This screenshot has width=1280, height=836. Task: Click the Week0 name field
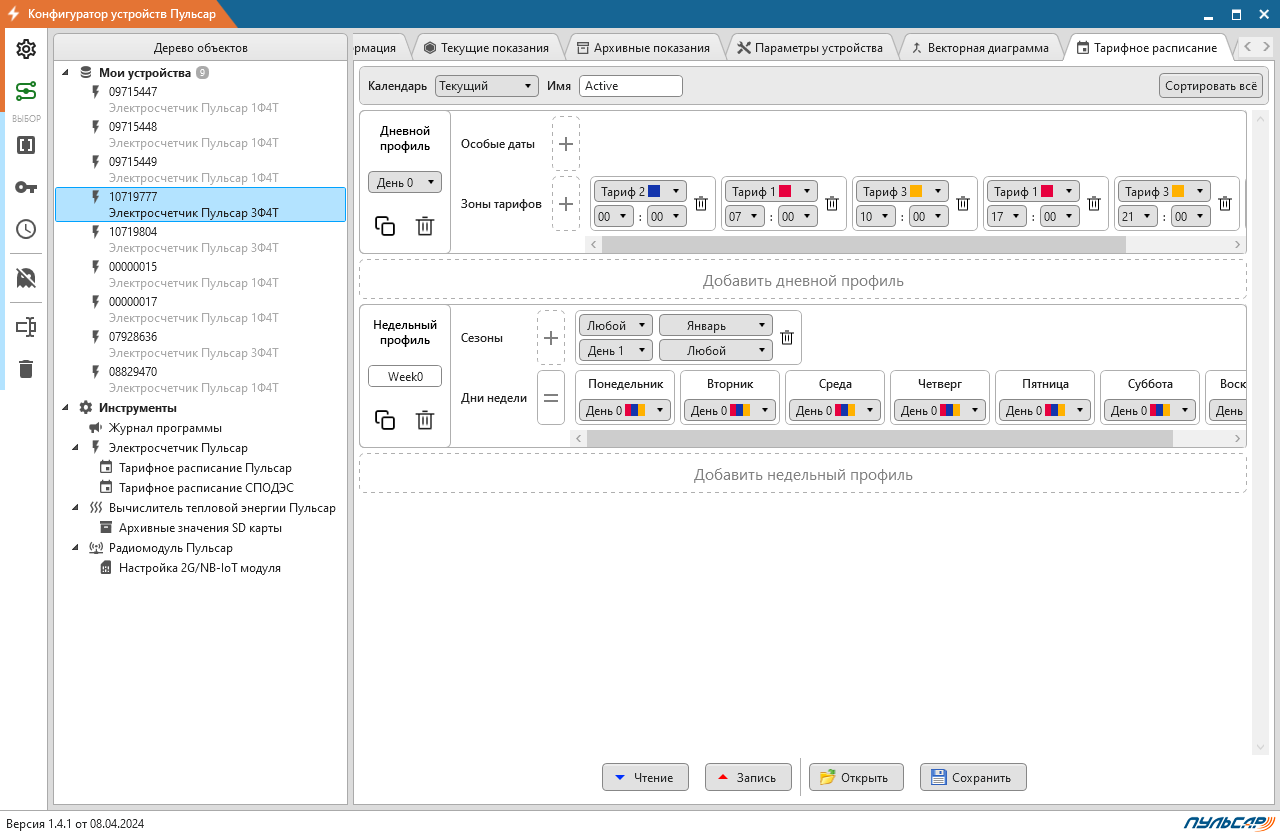coord(405,377)
